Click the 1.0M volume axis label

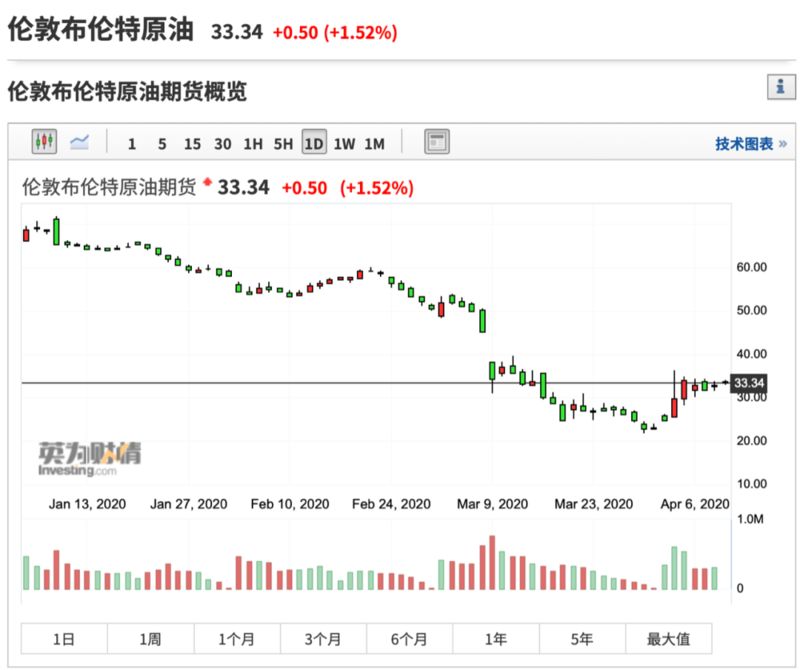pyautogui.click(x=750, y=519)
